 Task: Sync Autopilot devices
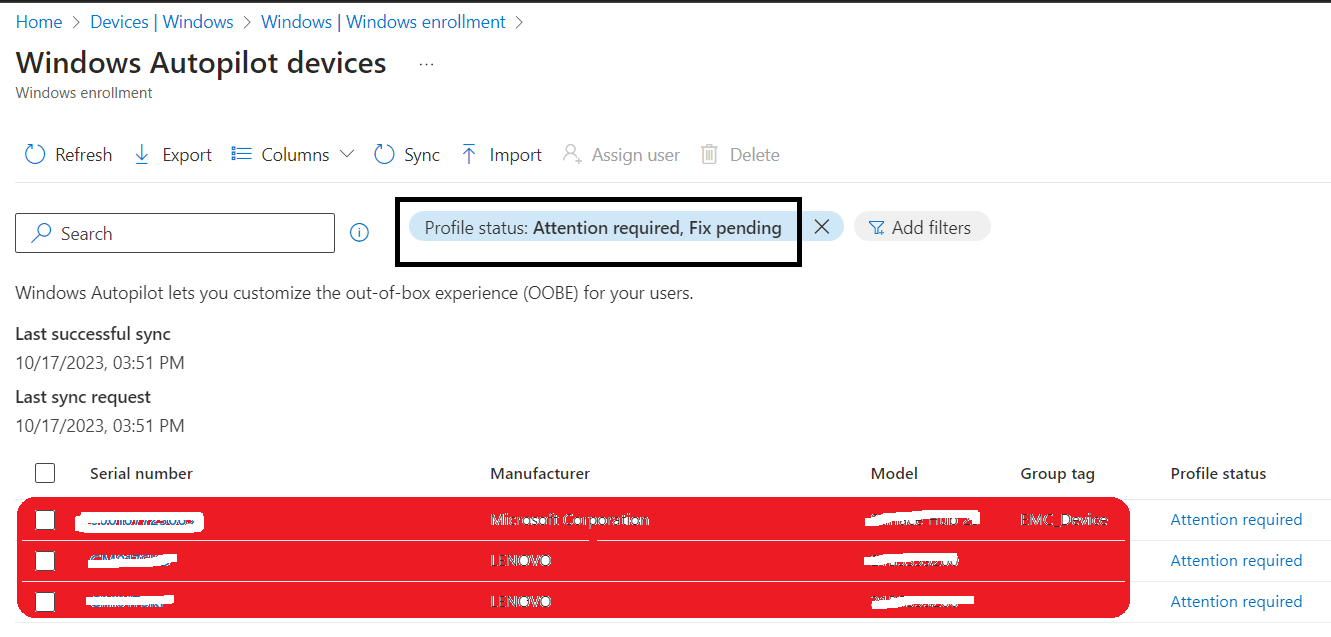tap(407, 155)
